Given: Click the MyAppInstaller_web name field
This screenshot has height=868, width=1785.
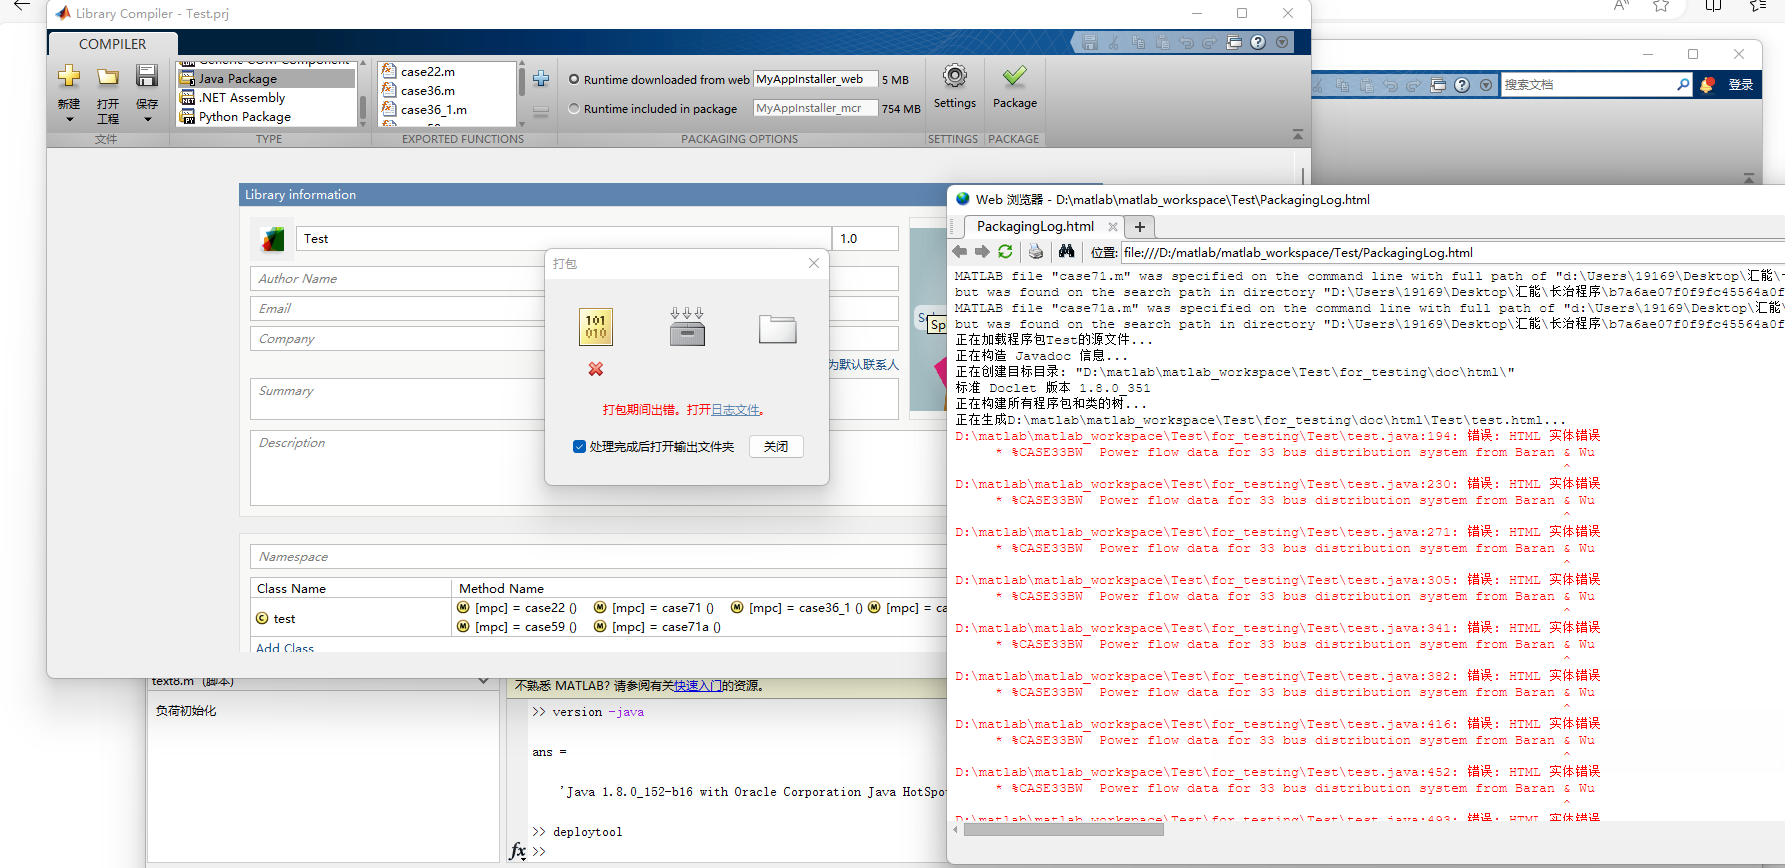Looking at the screenshot, I should (815, 79).
